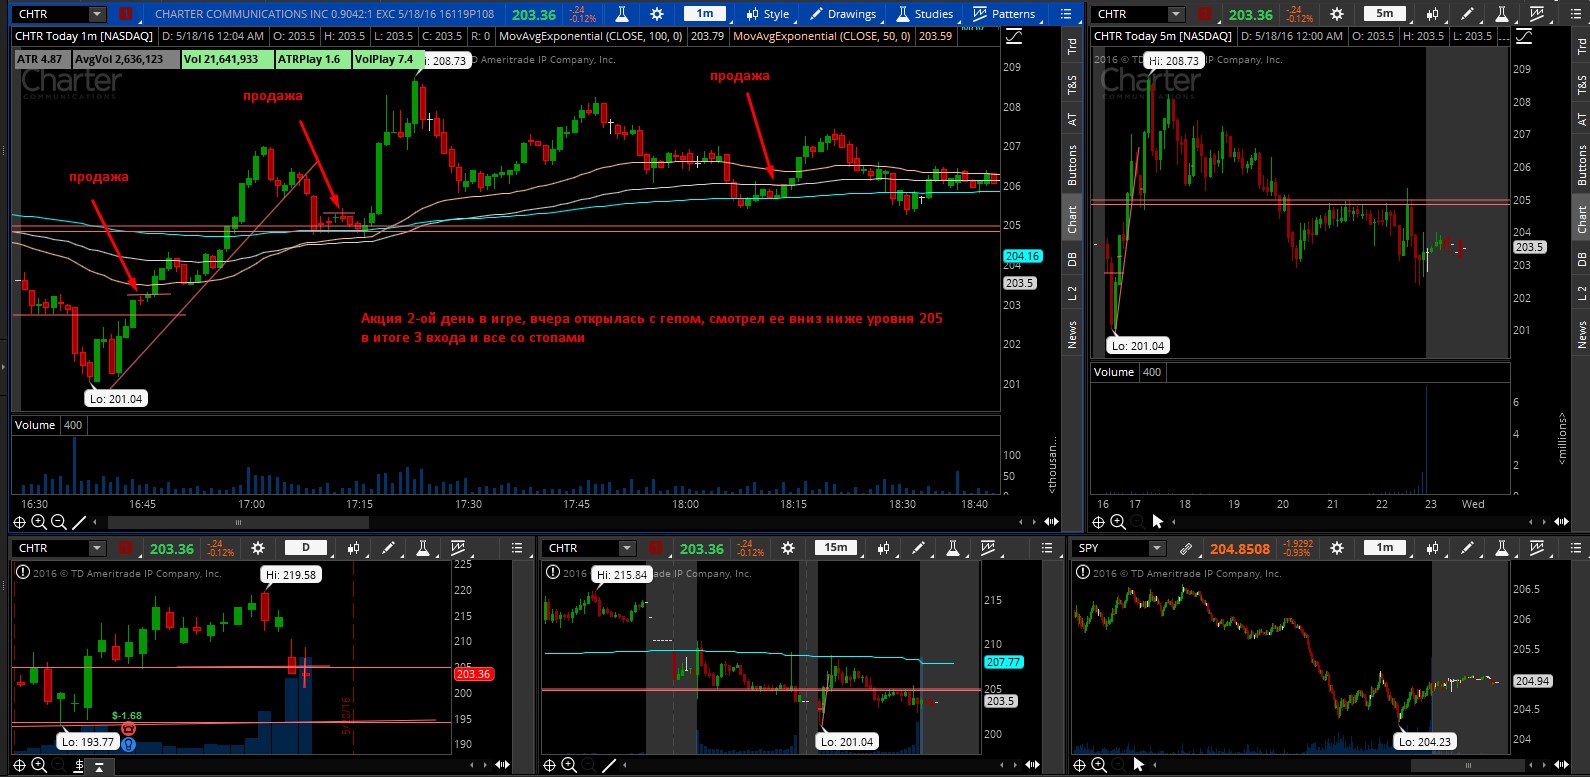
Task: Open AT side tab beside main chart
Action: tap(1071, 119)
